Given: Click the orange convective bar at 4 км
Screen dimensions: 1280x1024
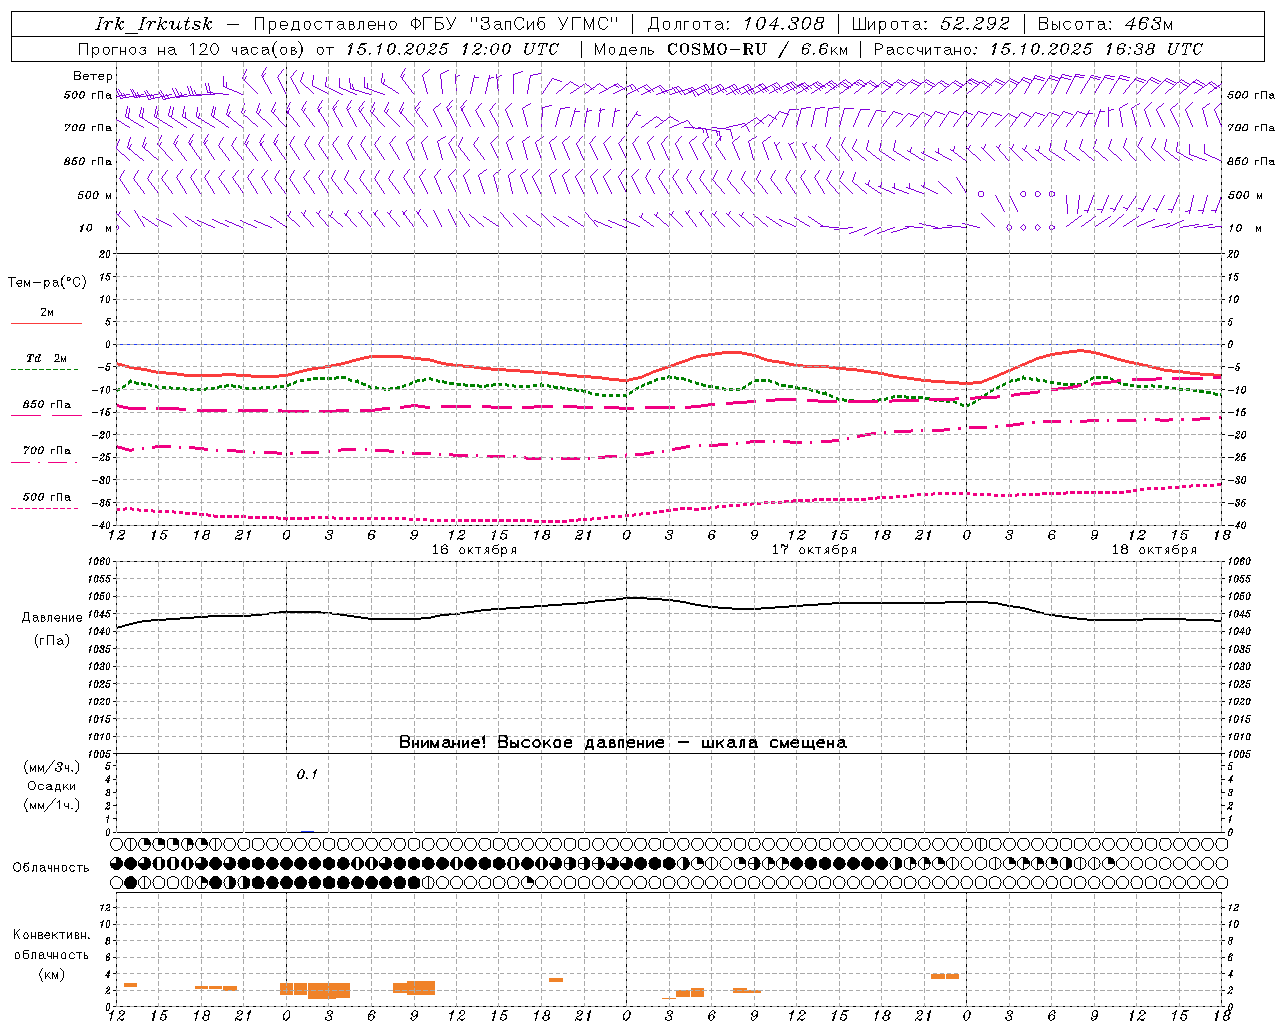Looking at the screenshot, I should tap(945, 976).
